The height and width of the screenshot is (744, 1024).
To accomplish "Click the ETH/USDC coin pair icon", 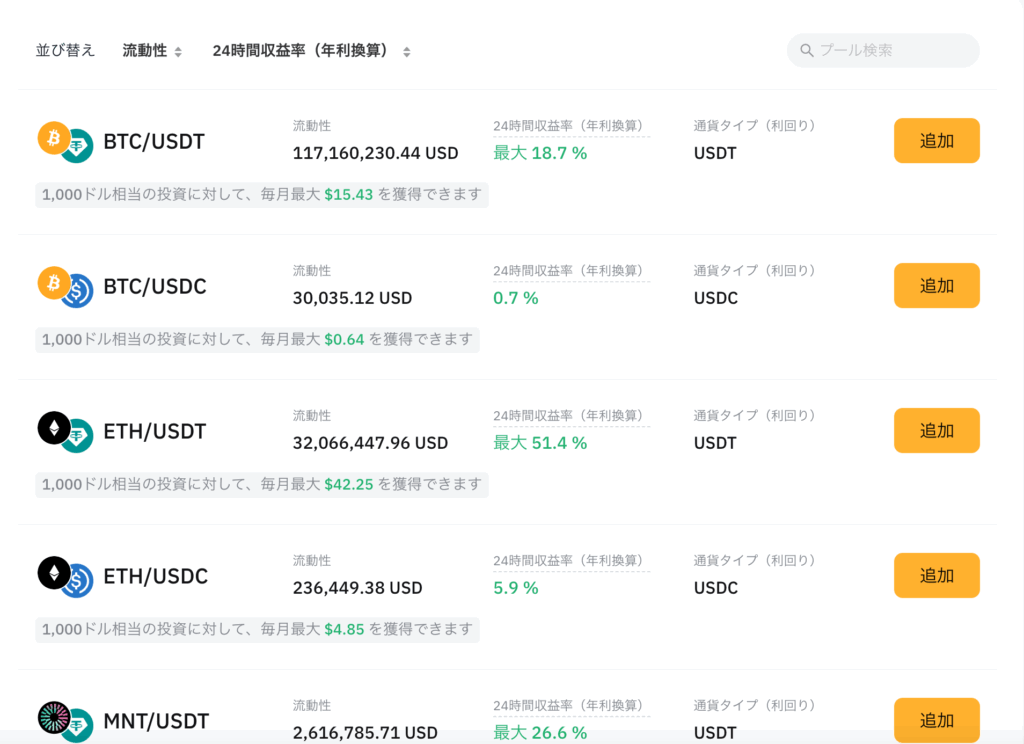I will click(65, 577).
